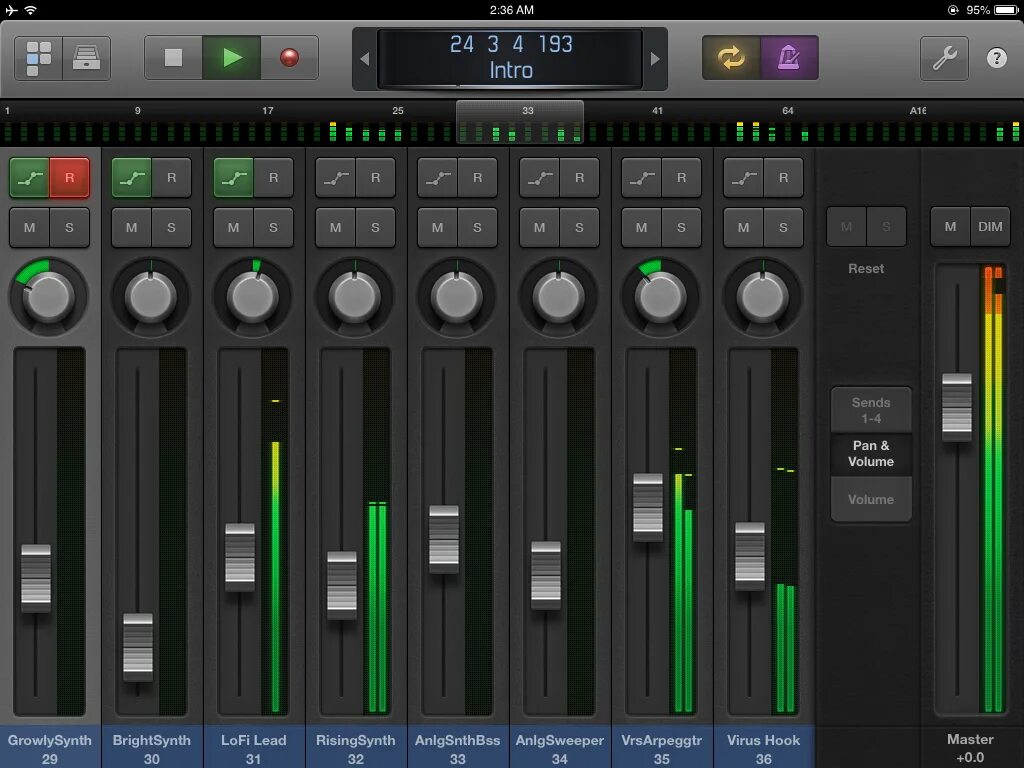Enable automation on RisingSynth channel

pos(335,178)
